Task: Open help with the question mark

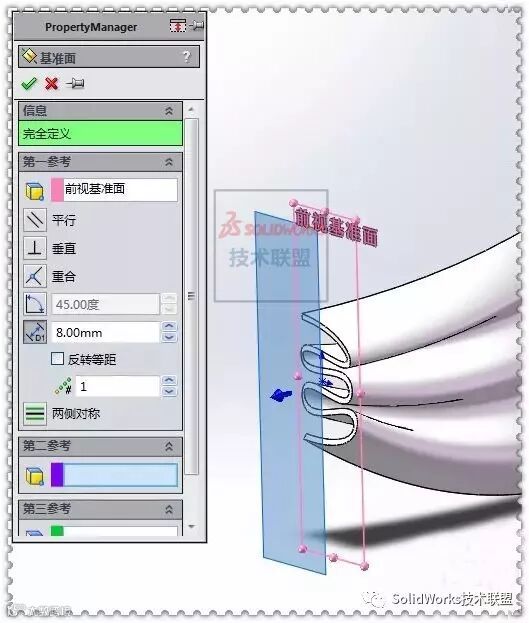Action: [186, 58]
